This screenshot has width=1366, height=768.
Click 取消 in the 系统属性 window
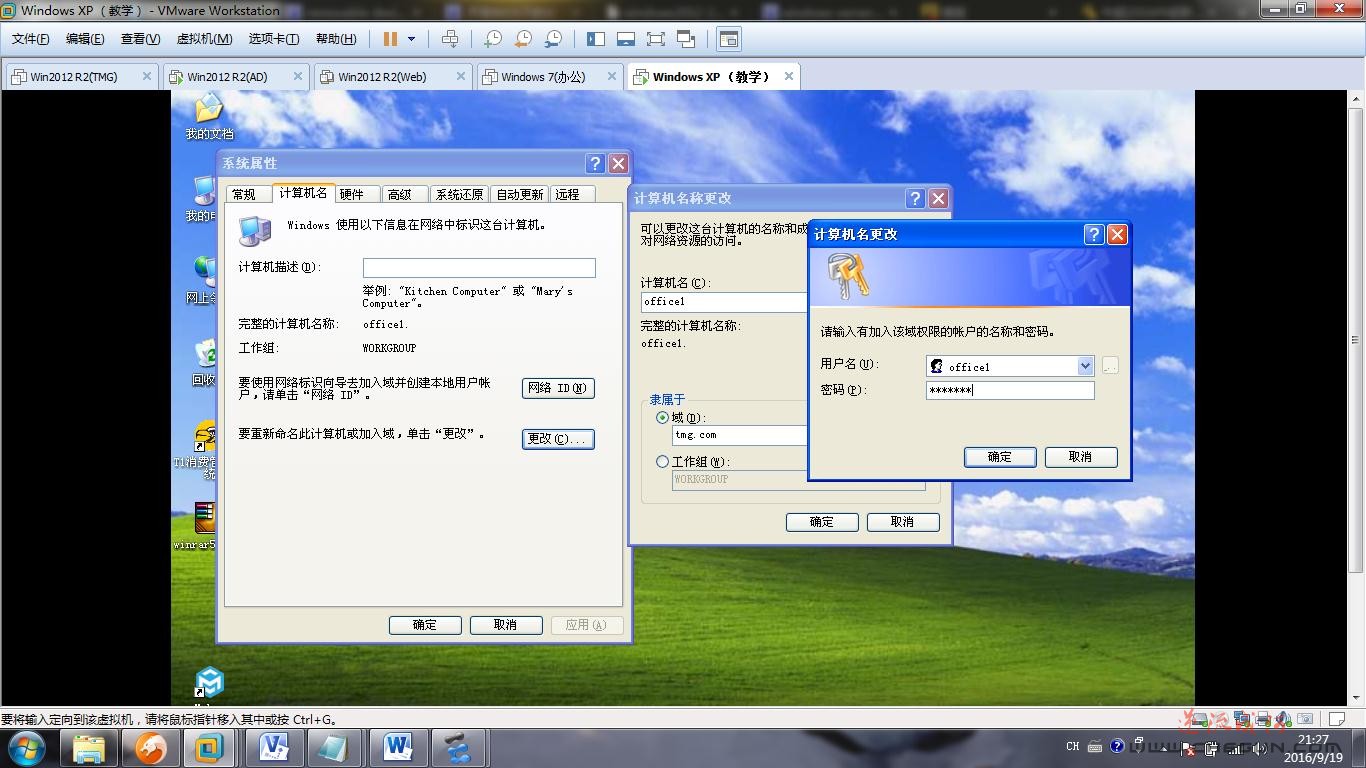click(506, 625)
